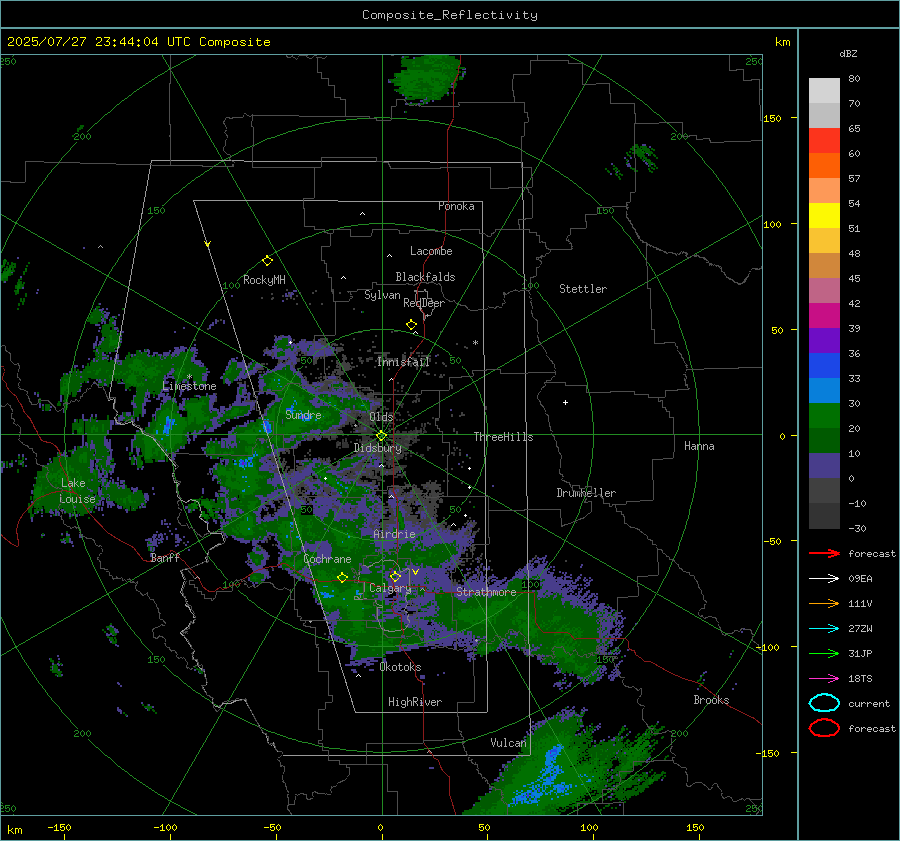Click the RedDeer label

click(424, 303)
